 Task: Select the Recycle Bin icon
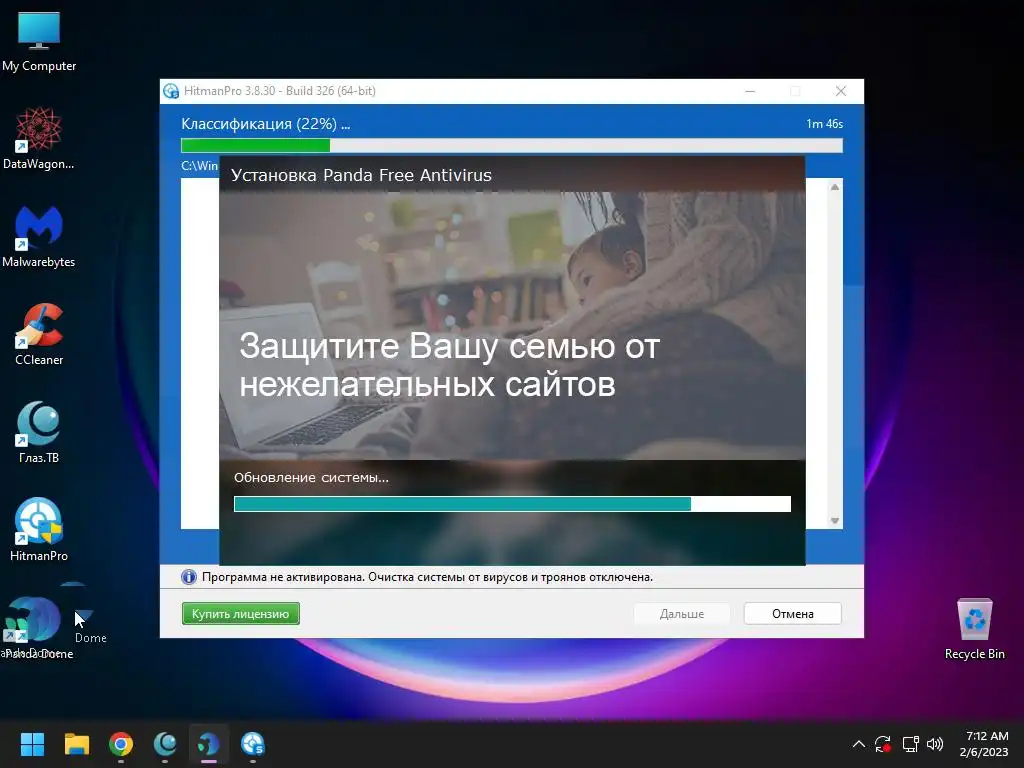tap(974, 630)
